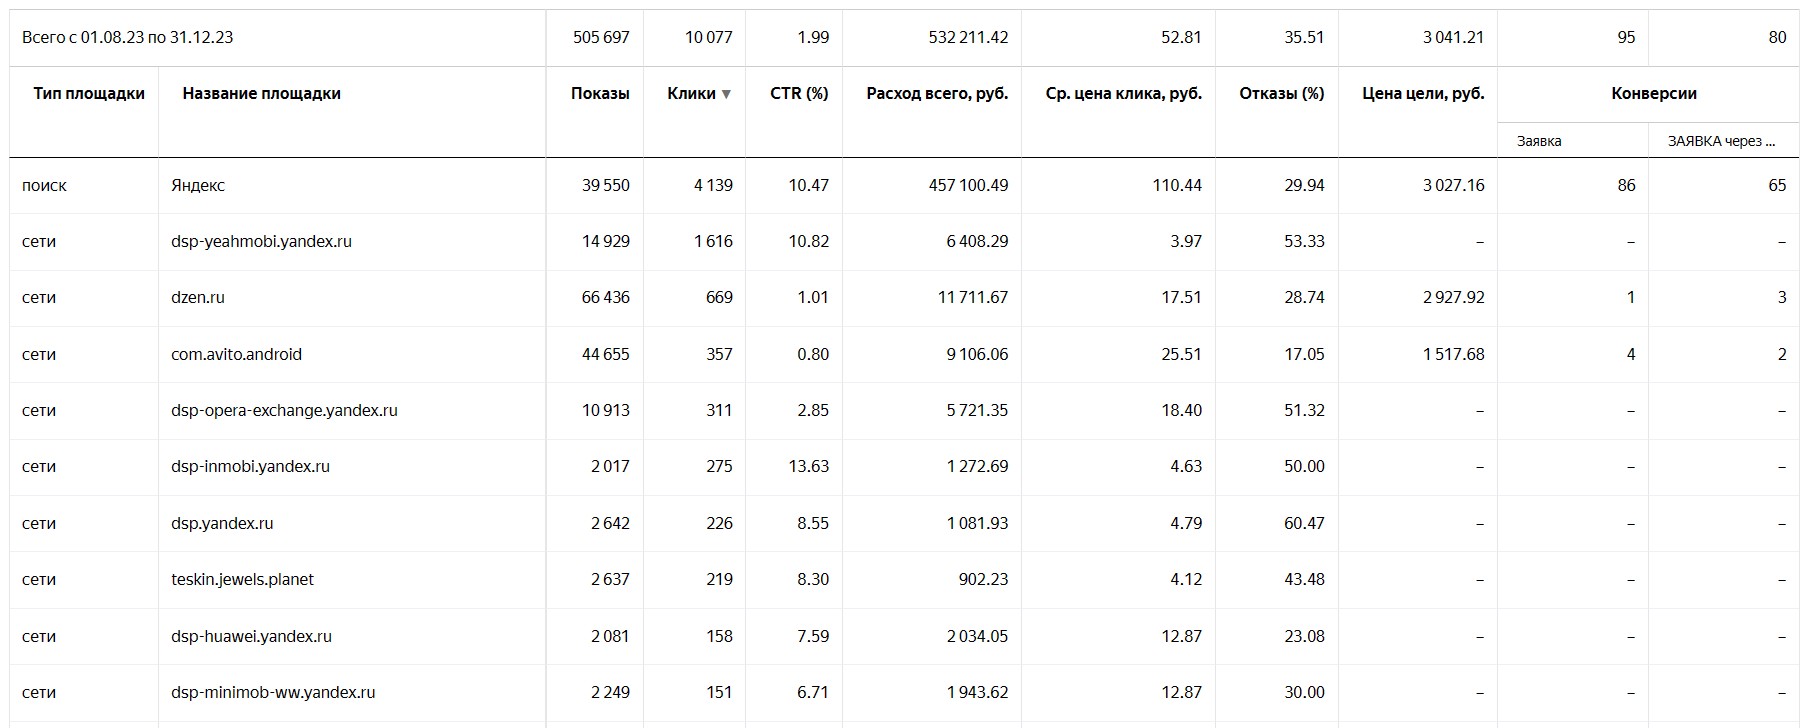The width and height of the screenshot is (1809, 728).
Task: Click the com.avito.android platform name
Action: [x=236, y=354]
